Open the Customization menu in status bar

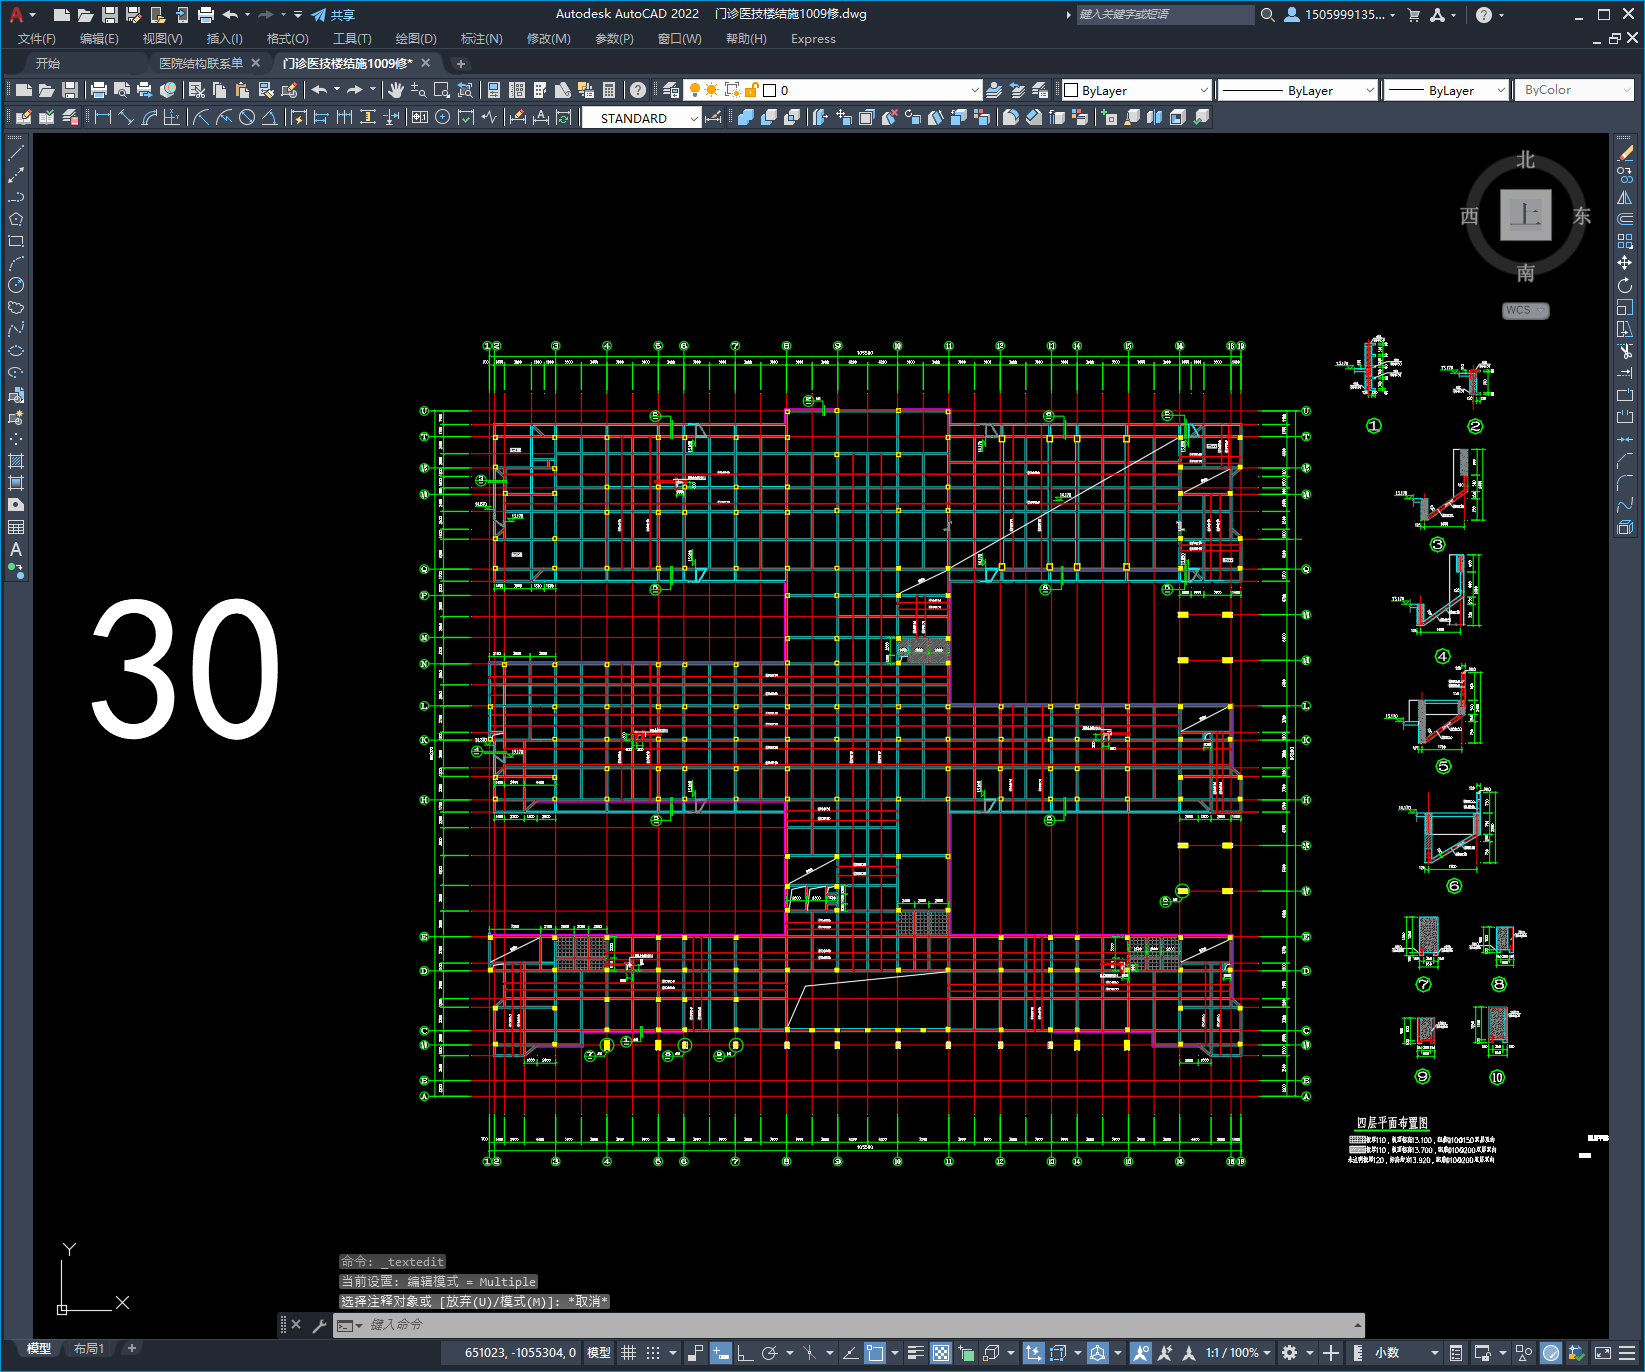1628,1353
